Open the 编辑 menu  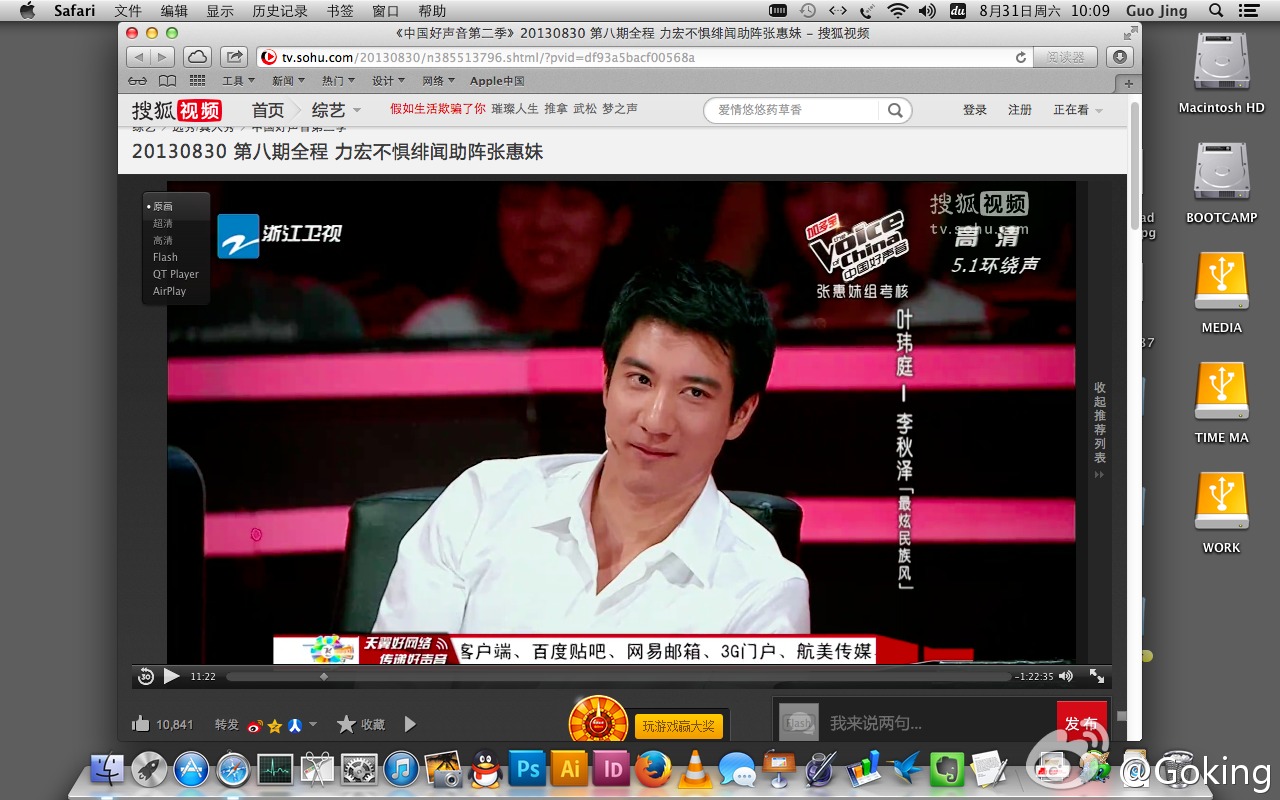tap(174, 11)
